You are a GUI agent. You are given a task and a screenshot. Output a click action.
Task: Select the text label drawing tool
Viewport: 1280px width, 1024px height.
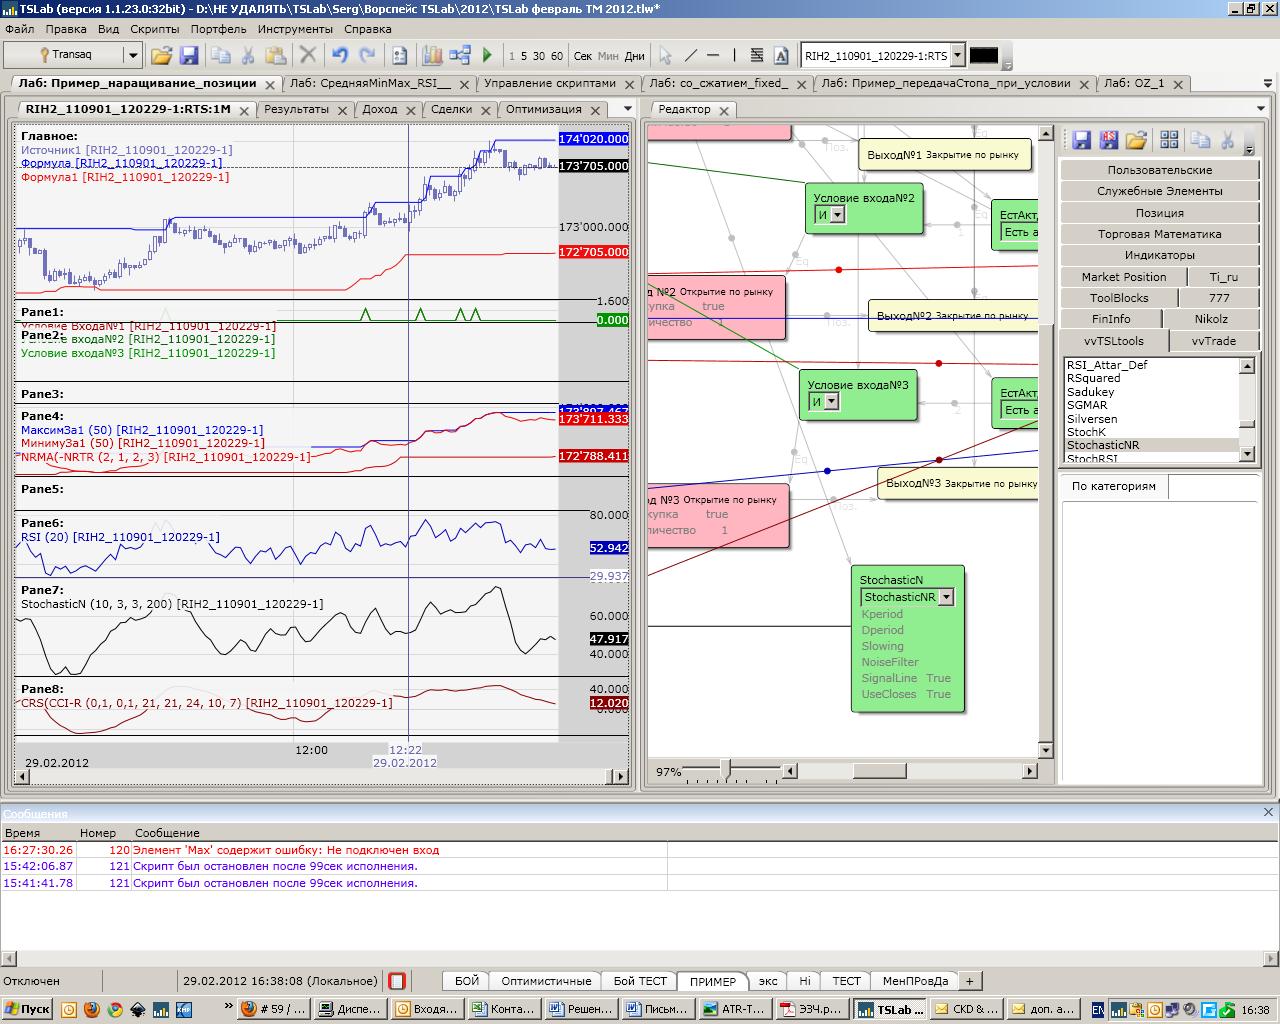pyautogui.click(x=782, y=56)
